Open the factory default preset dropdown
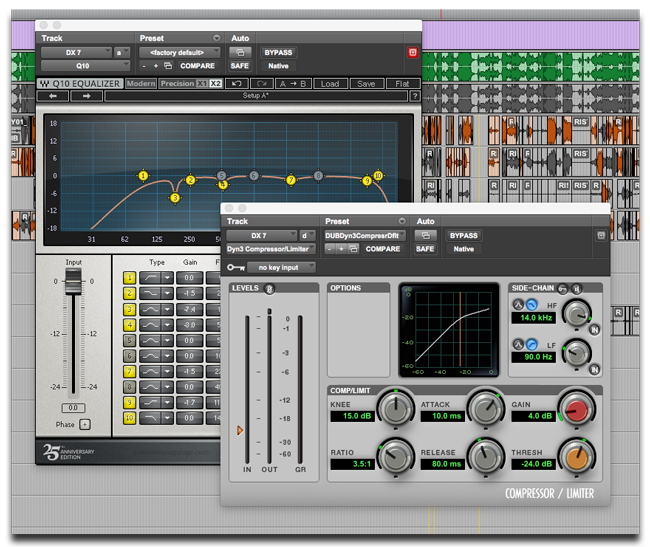 (179, 53)
